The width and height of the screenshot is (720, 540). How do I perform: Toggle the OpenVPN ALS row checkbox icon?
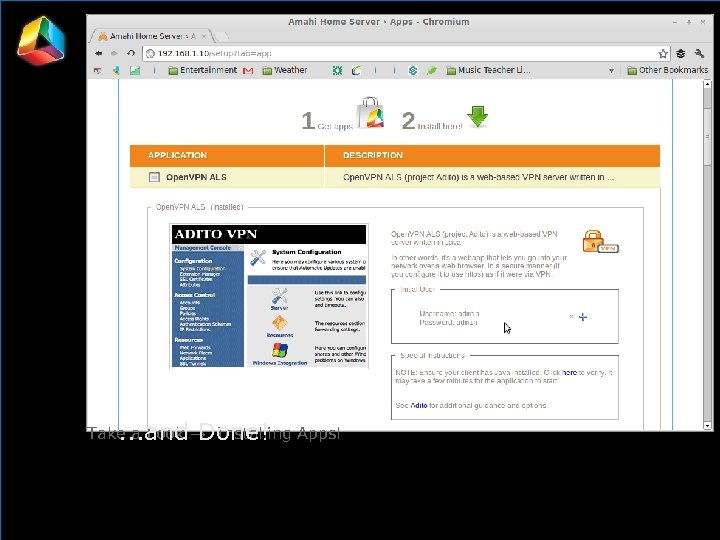pos(154,177)
